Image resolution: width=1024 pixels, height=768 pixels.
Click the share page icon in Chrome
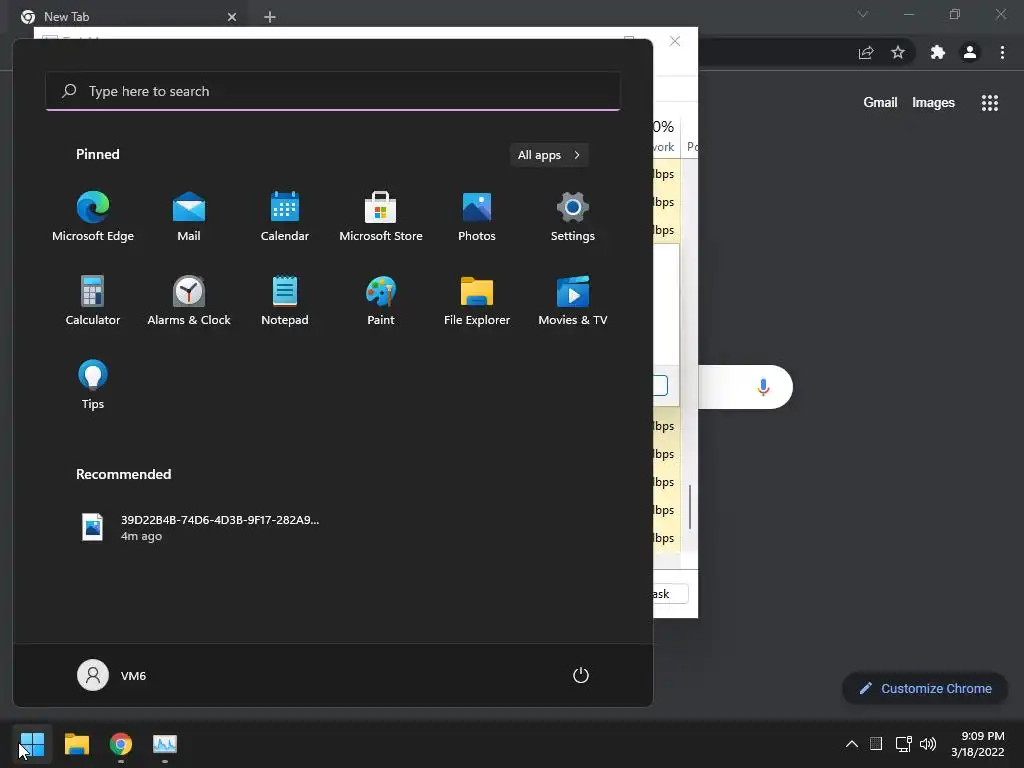click(x=866, y=52)
